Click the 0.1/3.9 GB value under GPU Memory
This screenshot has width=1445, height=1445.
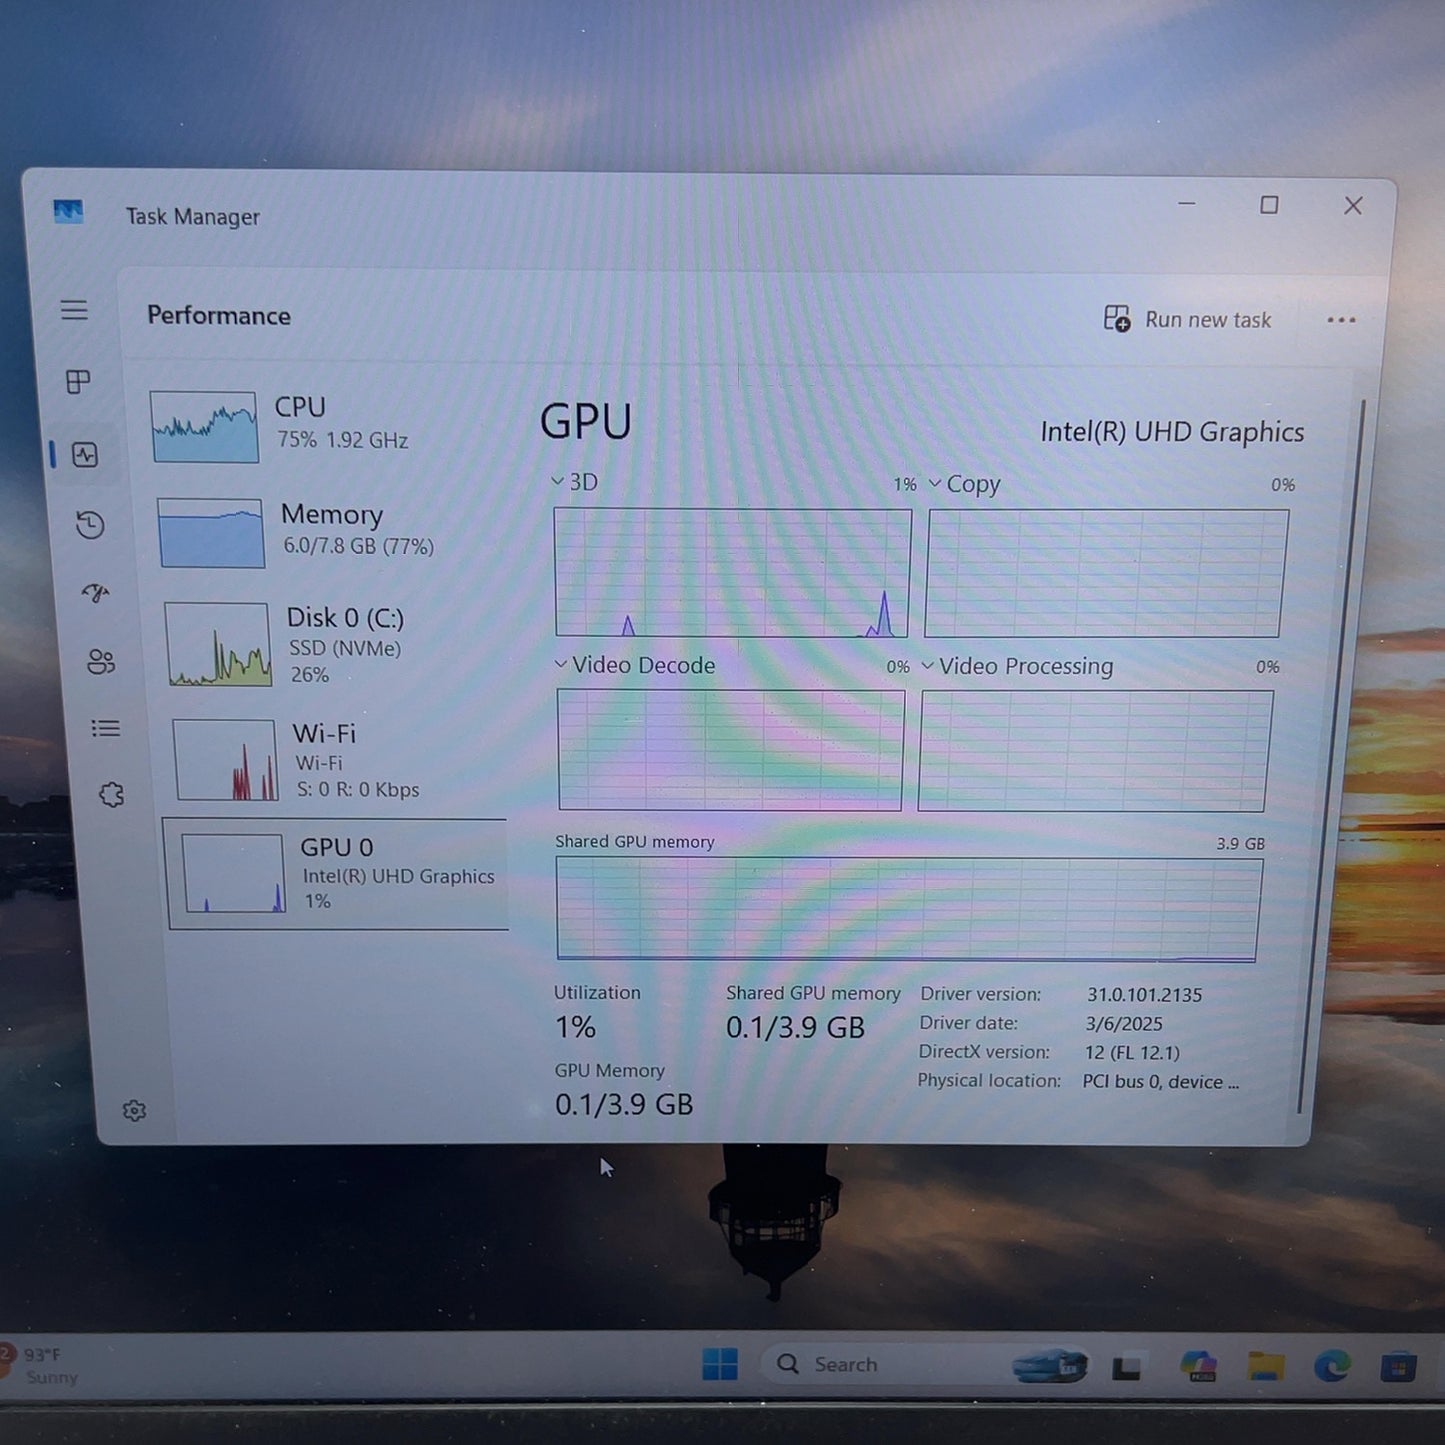[624, 1104]
